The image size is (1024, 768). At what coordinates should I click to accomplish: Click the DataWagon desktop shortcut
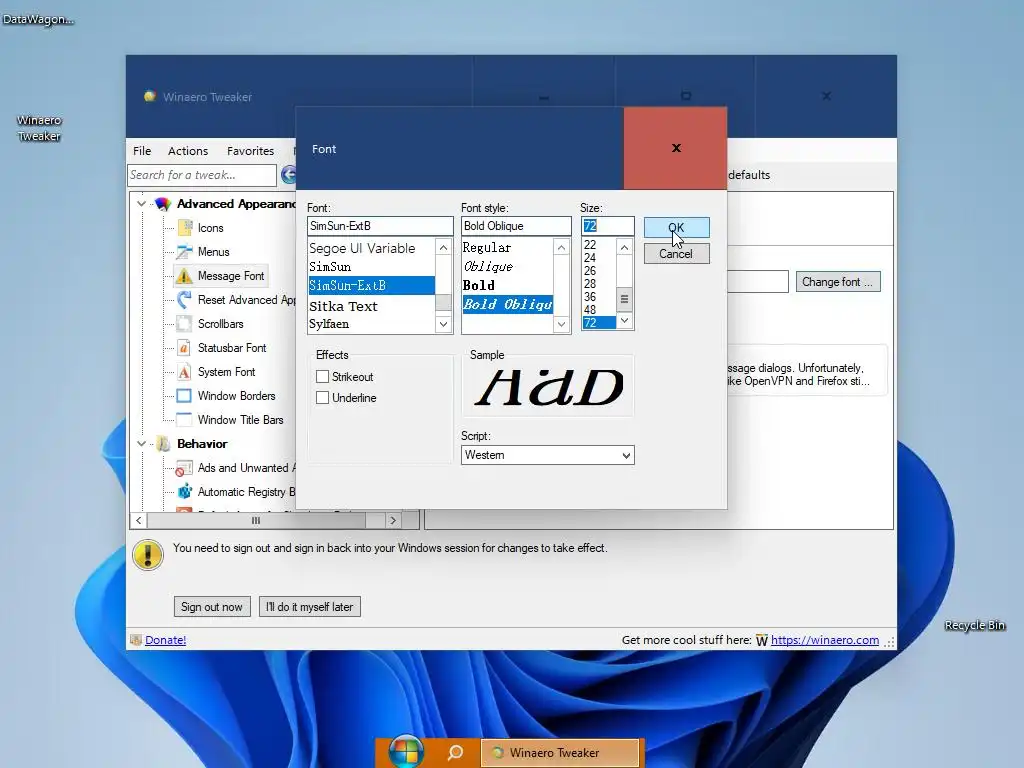tap(38, 19)
